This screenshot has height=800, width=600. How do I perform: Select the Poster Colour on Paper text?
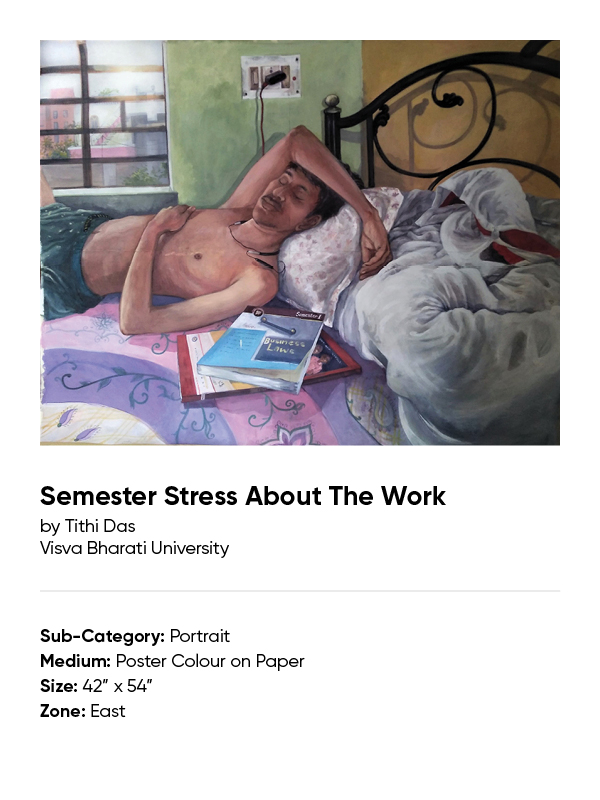pyautogui.click(x=210, y=661)
